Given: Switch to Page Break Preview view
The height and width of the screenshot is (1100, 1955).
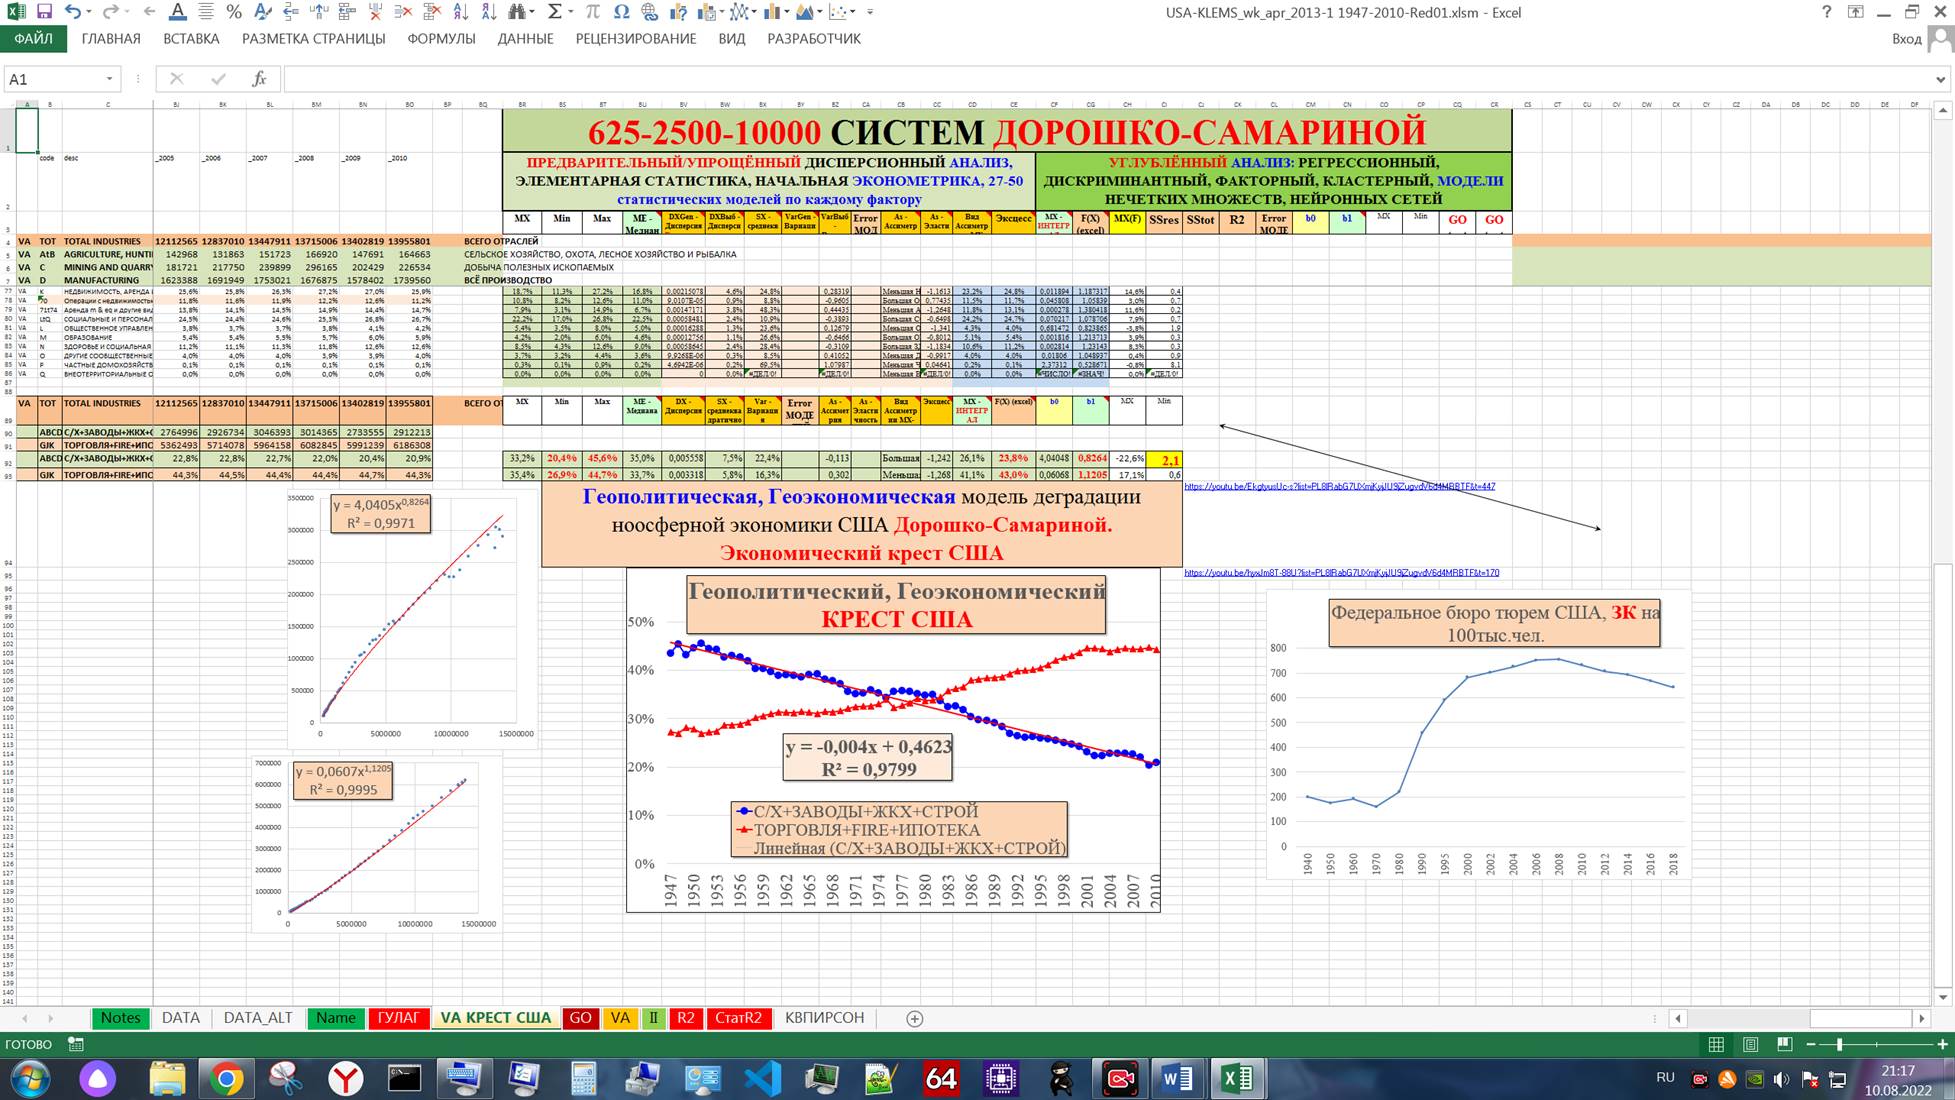Looking at the screenshot, I should [1784, 1044].
